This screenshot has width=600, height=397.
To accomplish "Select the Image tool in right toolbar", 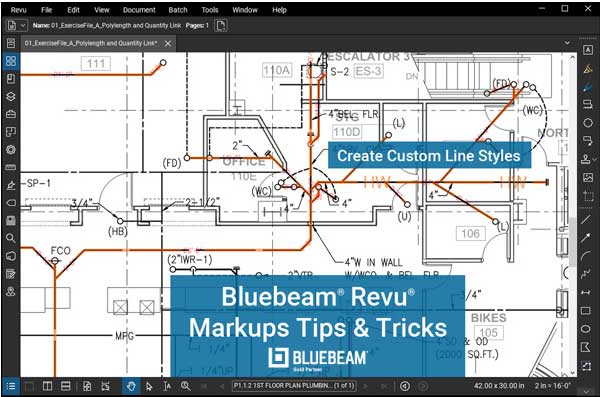I will (x=588, y=177).
